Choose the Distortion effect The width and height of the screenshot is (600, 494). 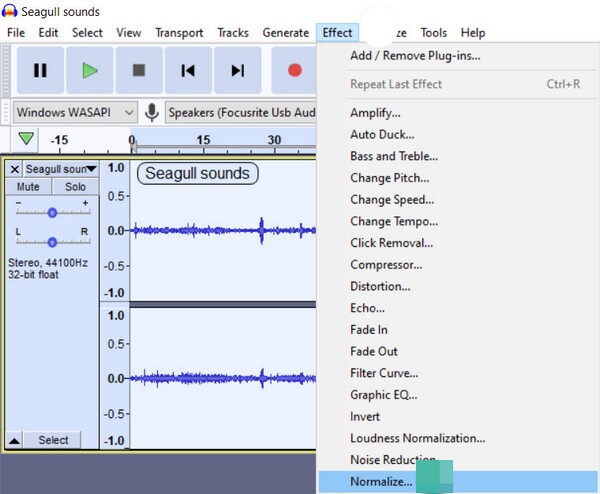[458, 286]
